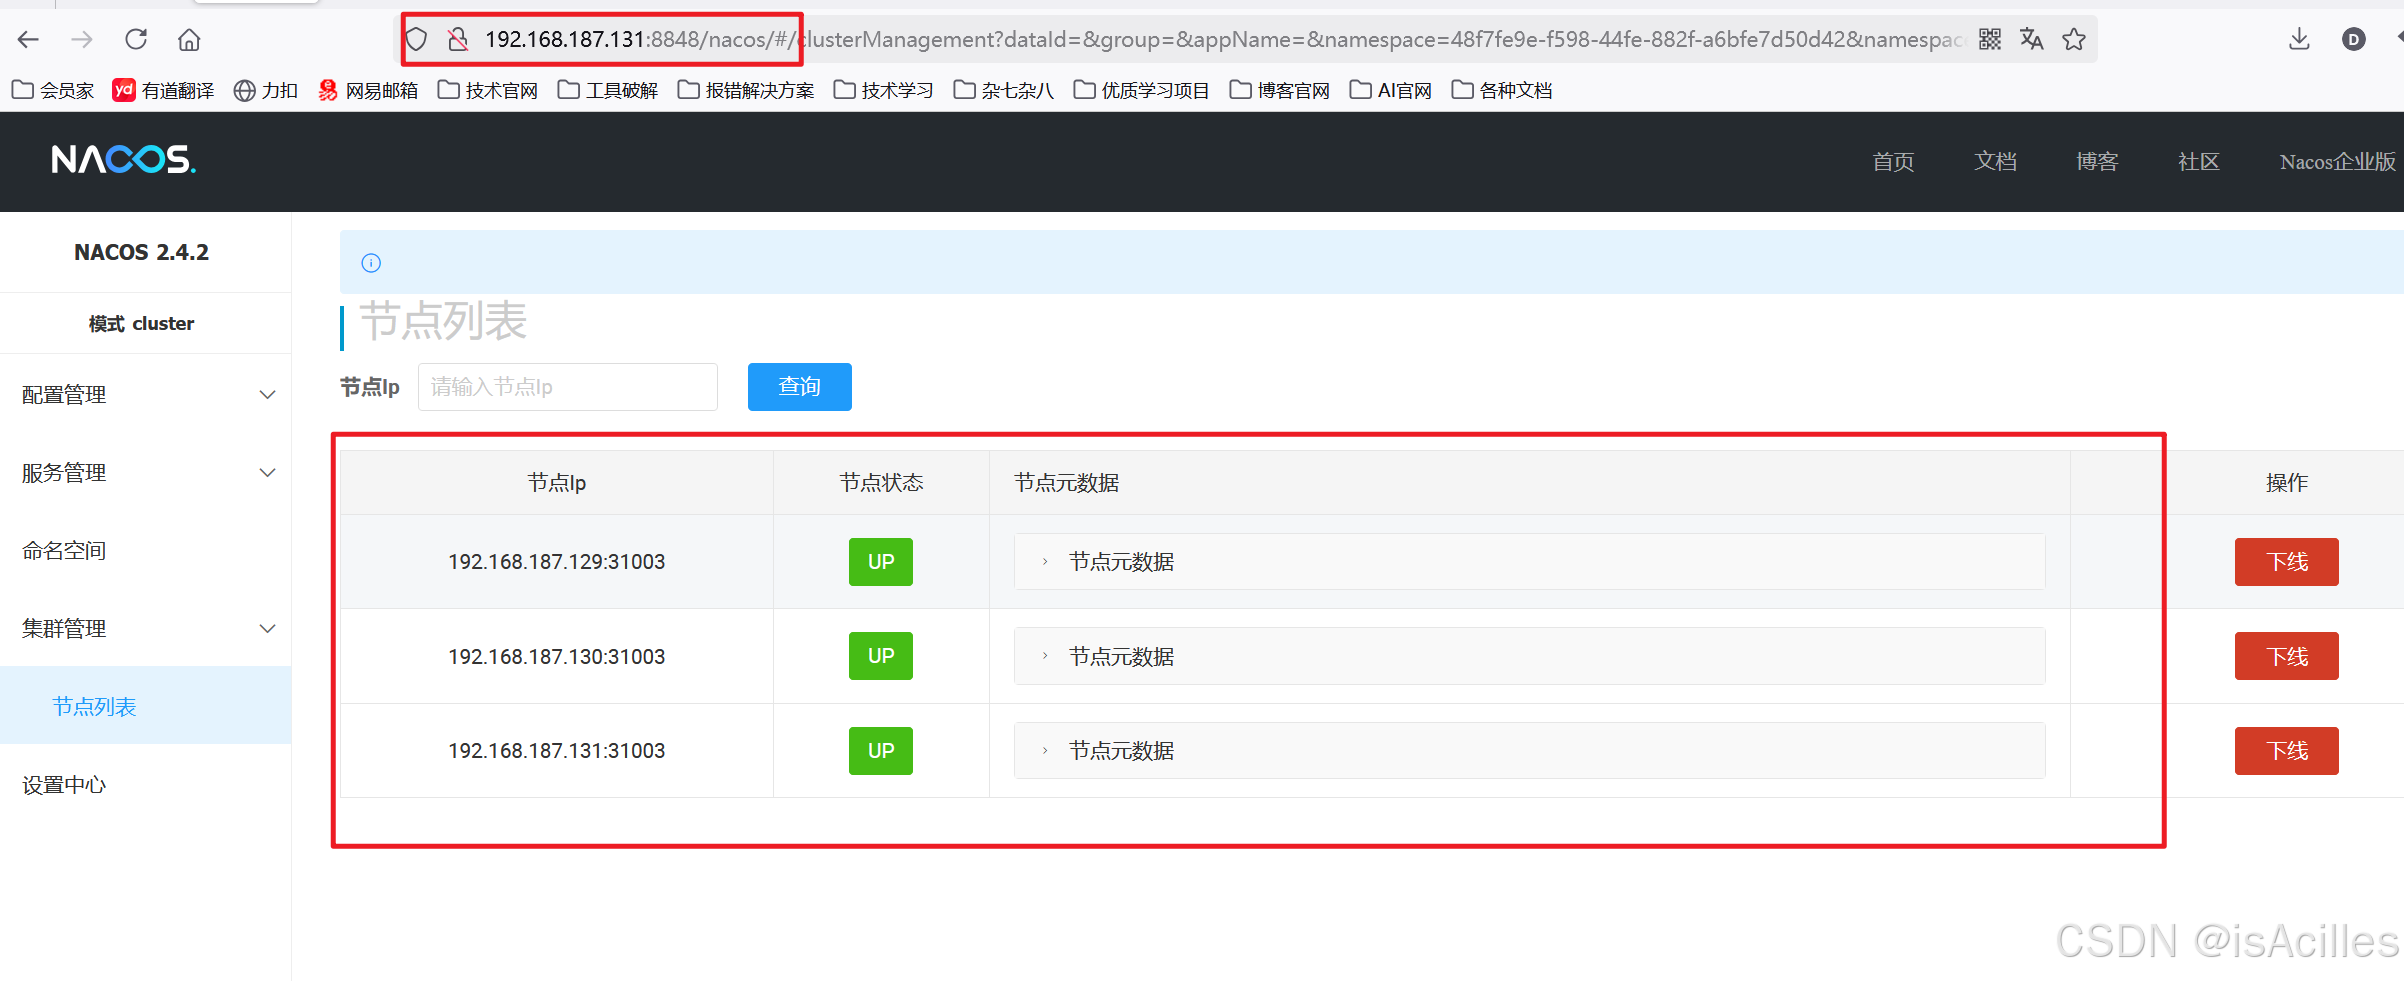Image resolution: width=2404 pixels, height=981 pixels.
Task: Open the Nacos企业版 link
Action: [x=2338, y=161]
